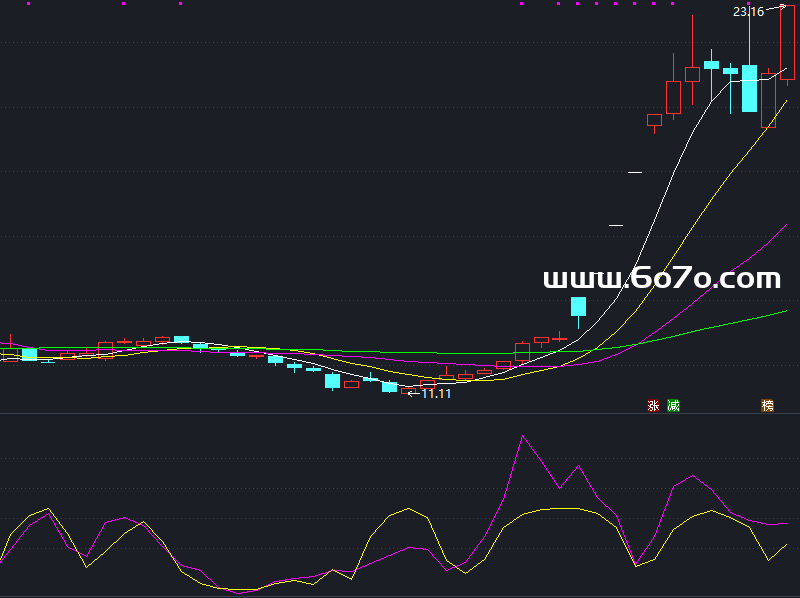This screenshot has width=800, height=598.
Task: Click the divider between chart and indicator panel
Action: (x=400, y=413)
